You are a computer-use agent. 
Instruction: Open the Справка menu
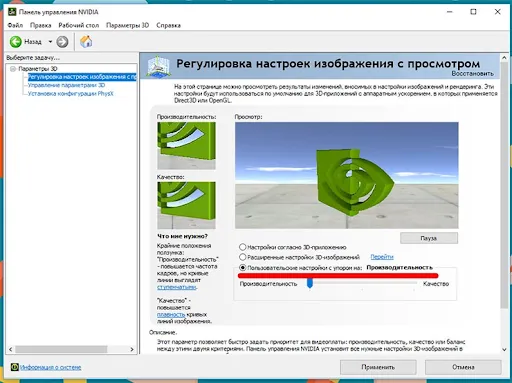[168, 25]
